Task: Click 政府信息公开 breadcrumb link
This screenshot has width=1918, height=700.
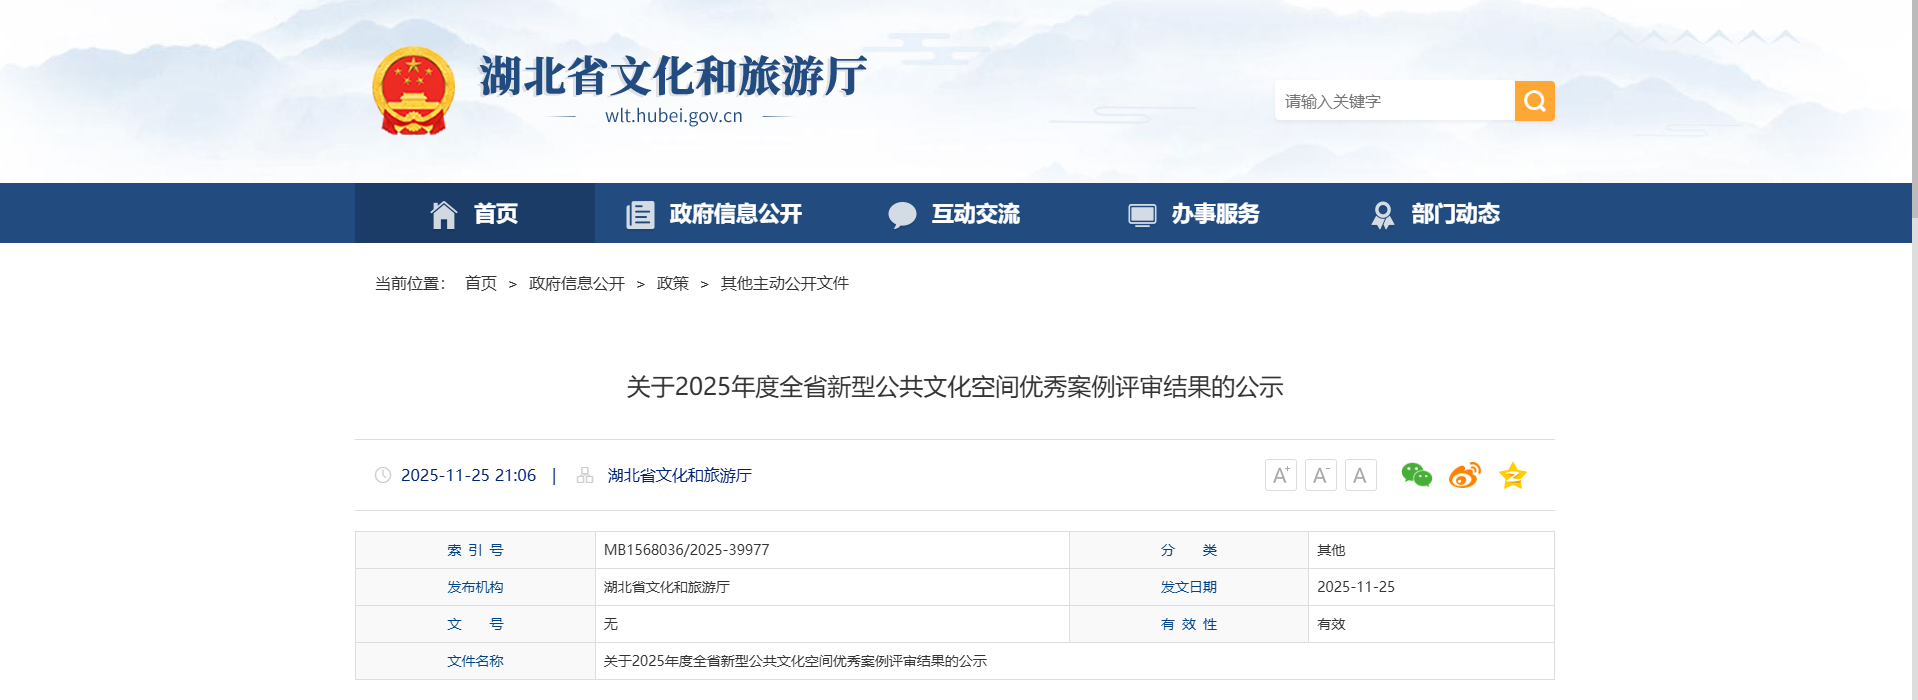Action: [x=576, y=284]
